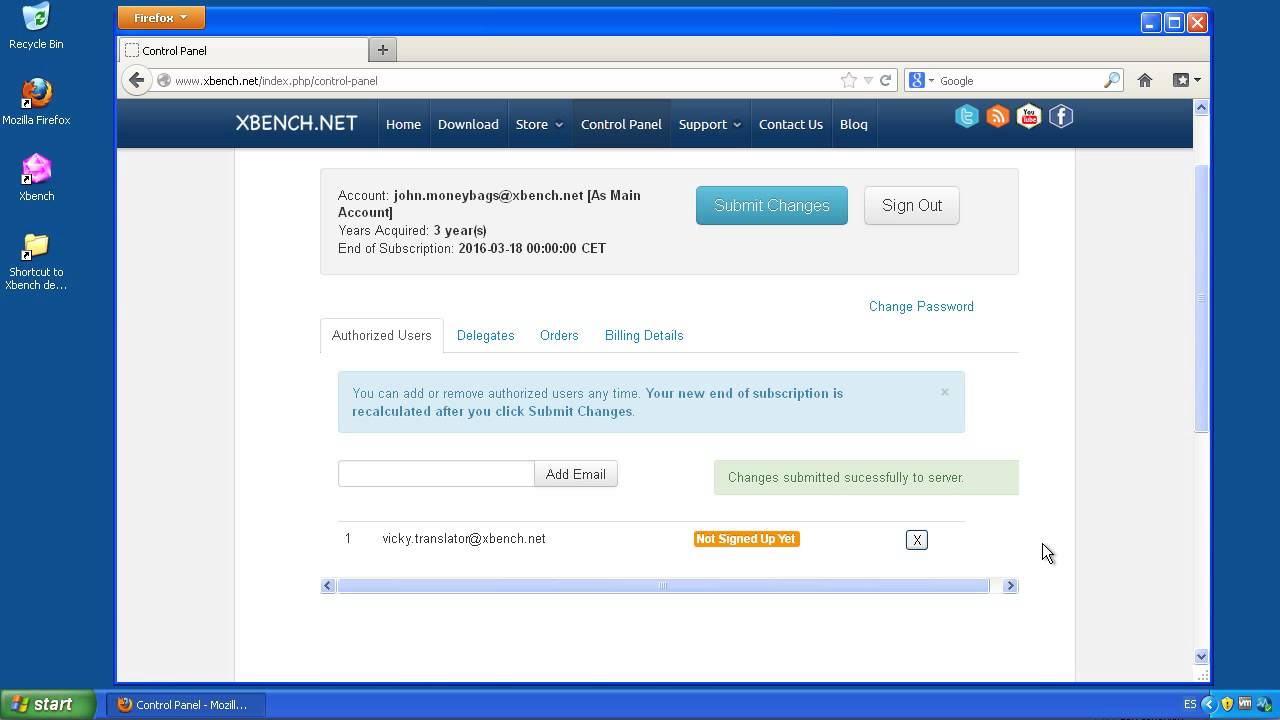Select the Authorized Users tab

[x=381, y=335]
